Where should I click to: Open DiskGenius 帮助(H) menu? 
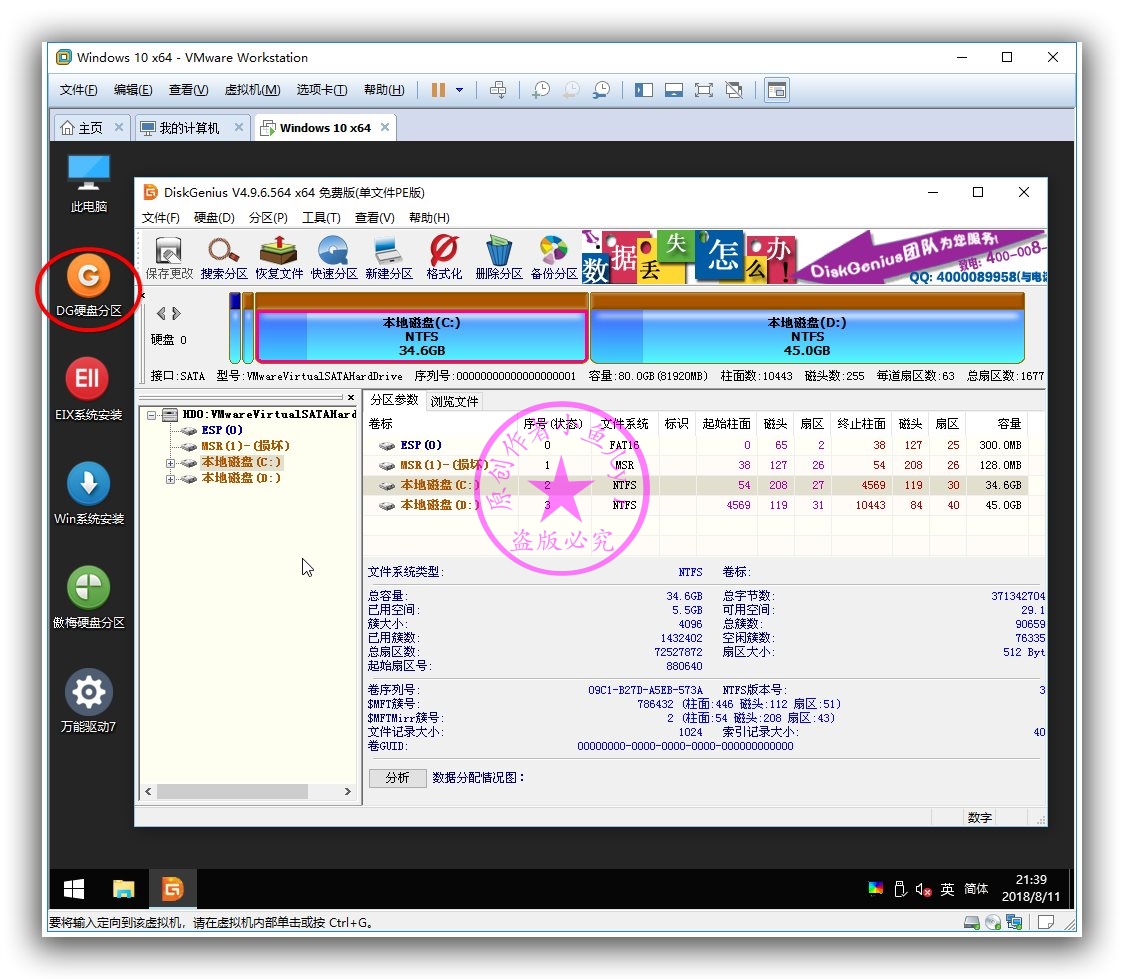click(429, 217)
